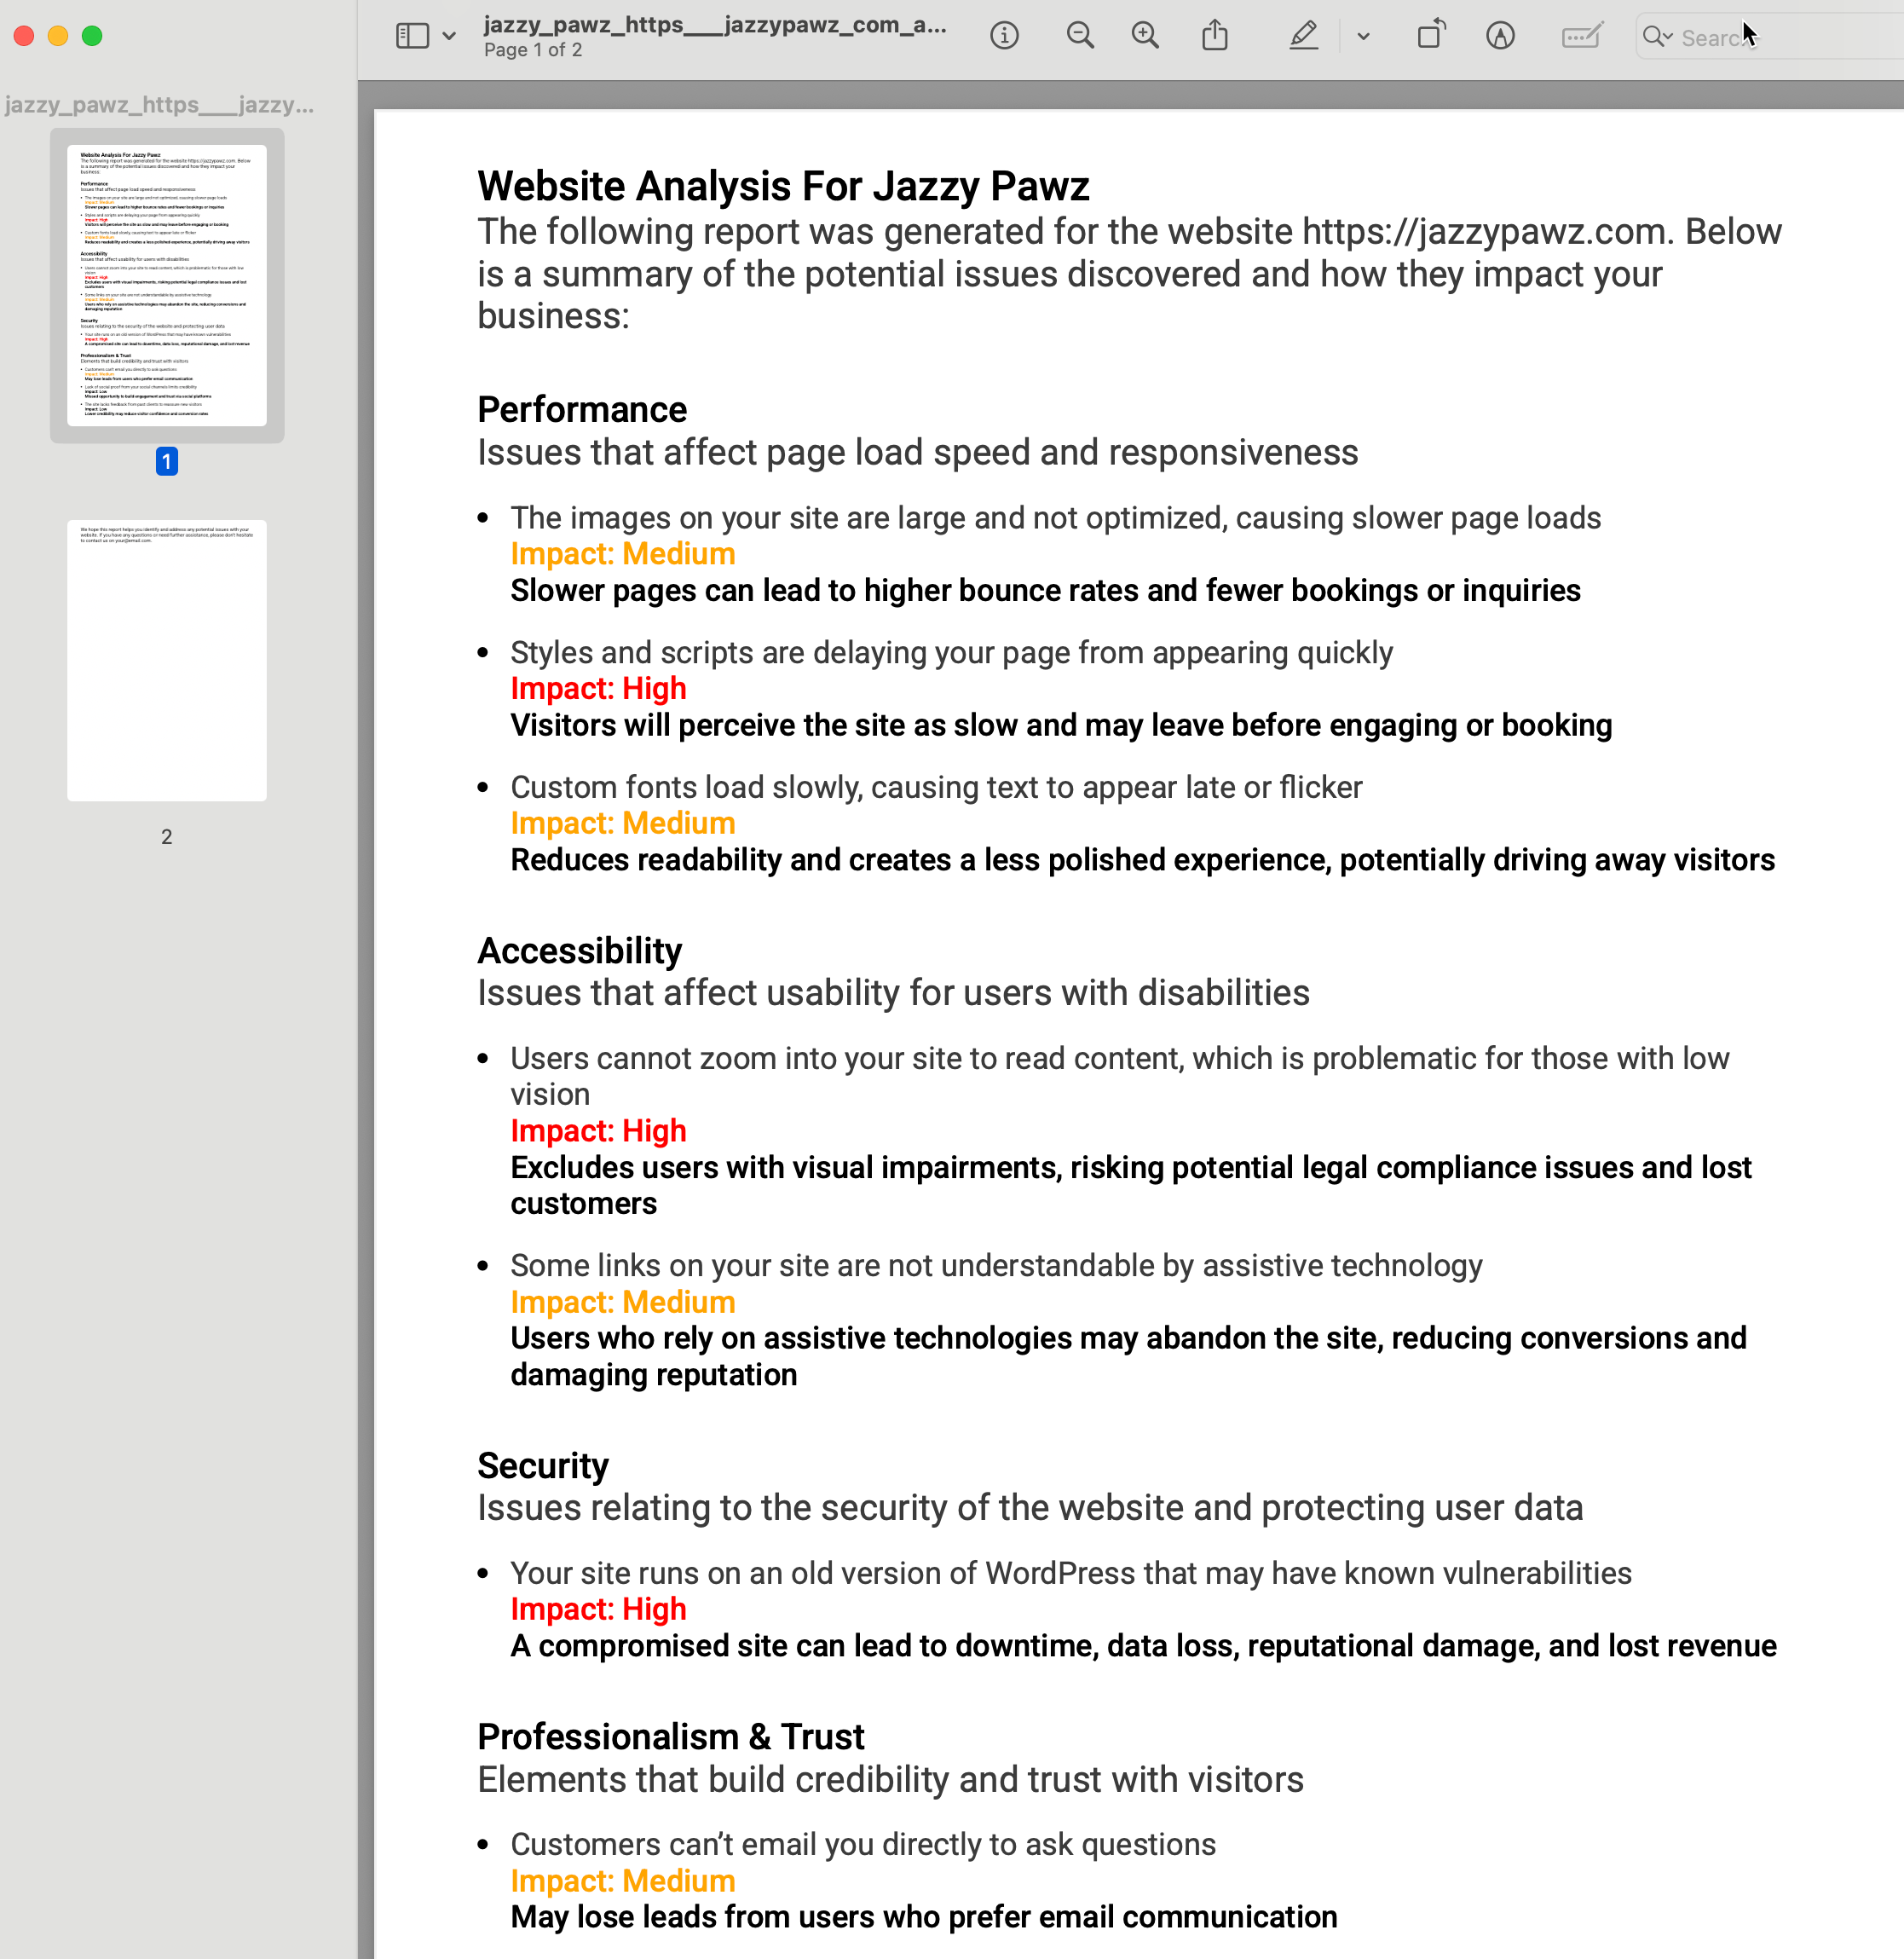The width and height of the screenshot is (1904, 1959).
Task: Open sidebar view options chevron
Action: pyautogui.click(x=449, y=37)
